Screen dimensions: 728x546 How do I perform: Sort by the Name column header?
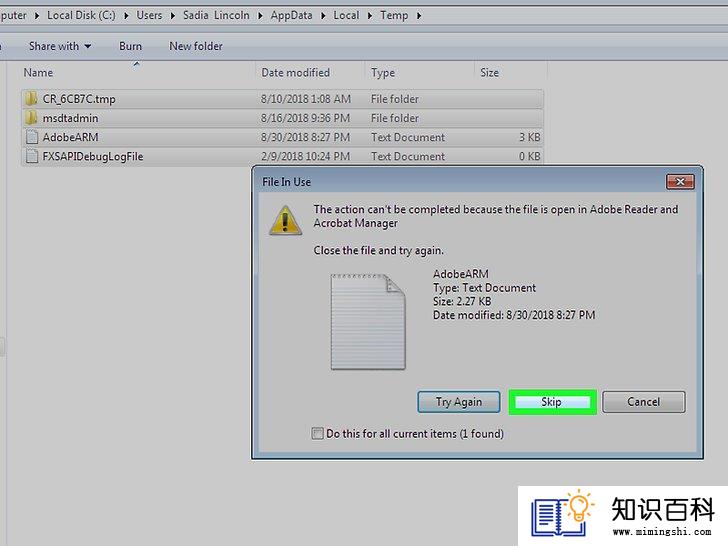click(x=38, y=72)
